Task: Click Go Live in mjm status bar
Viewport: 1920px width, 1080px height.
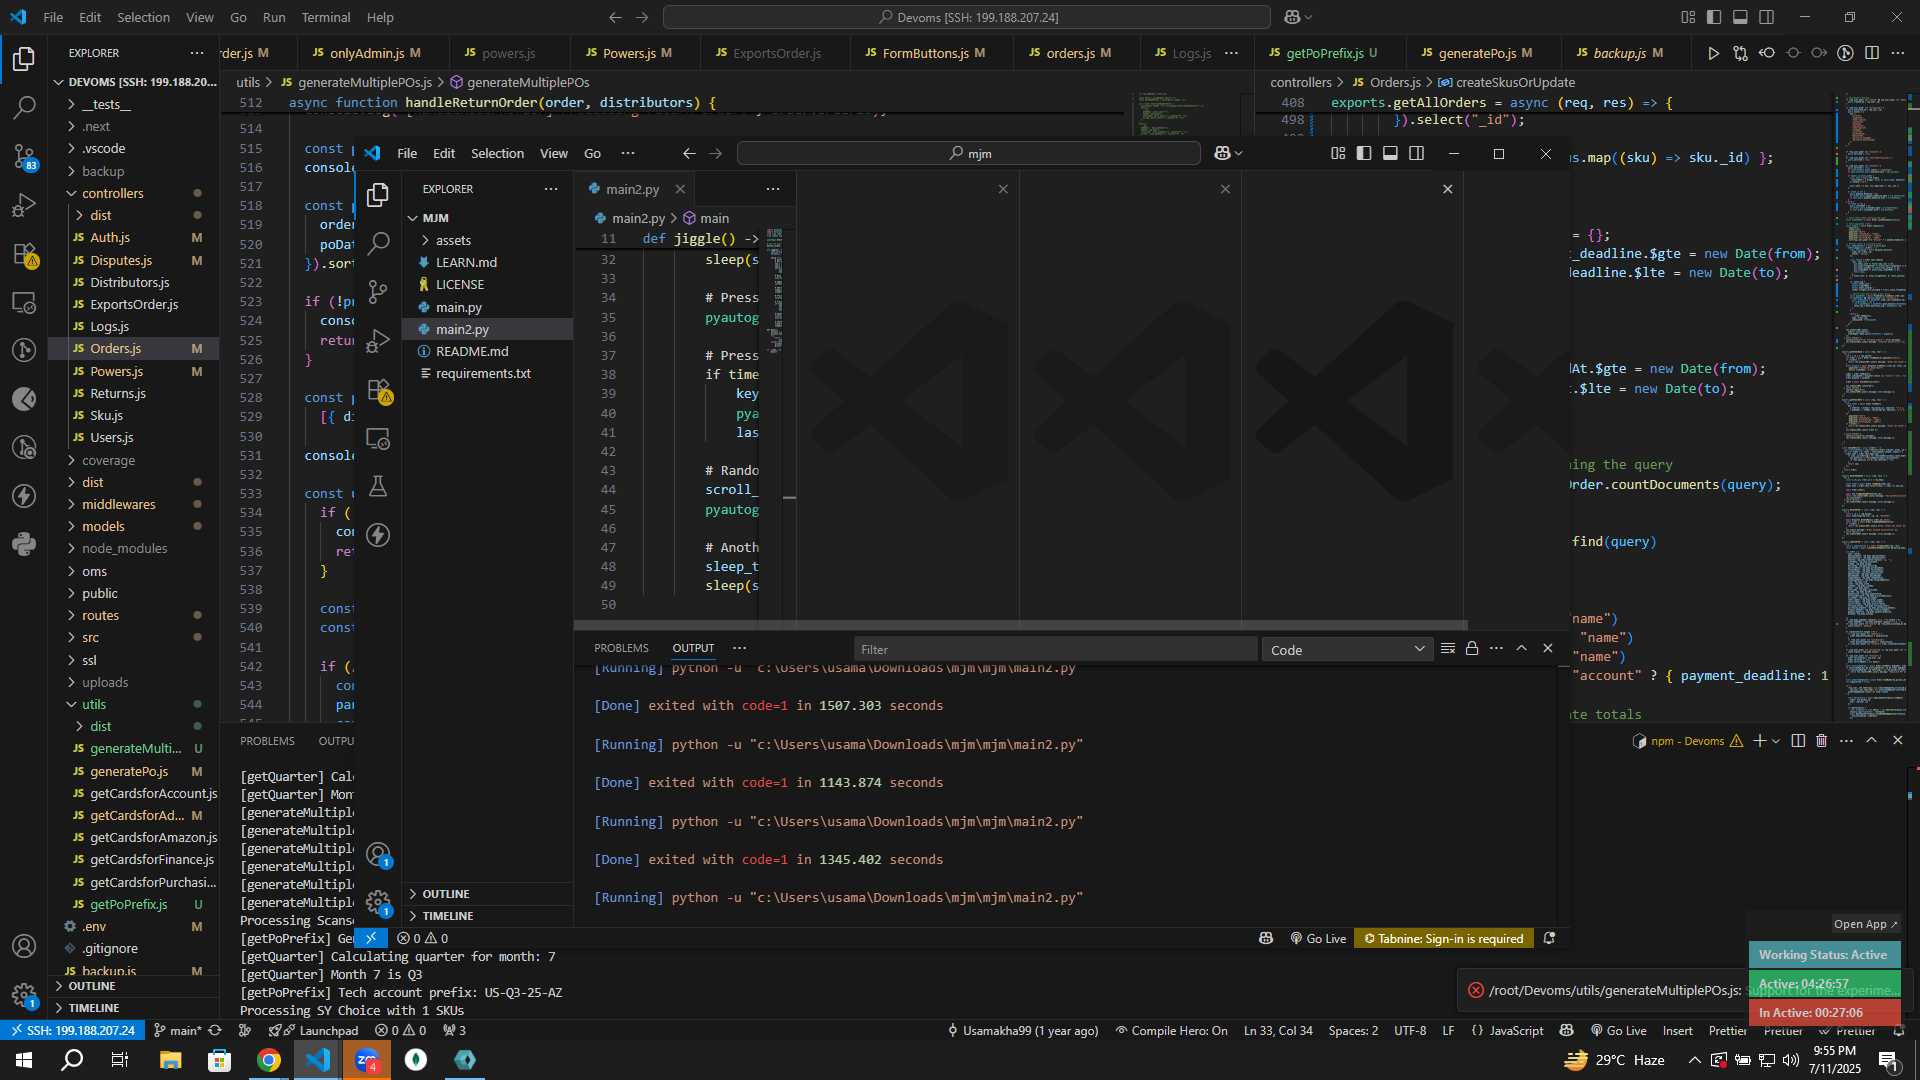Action: click(1318, 939)
